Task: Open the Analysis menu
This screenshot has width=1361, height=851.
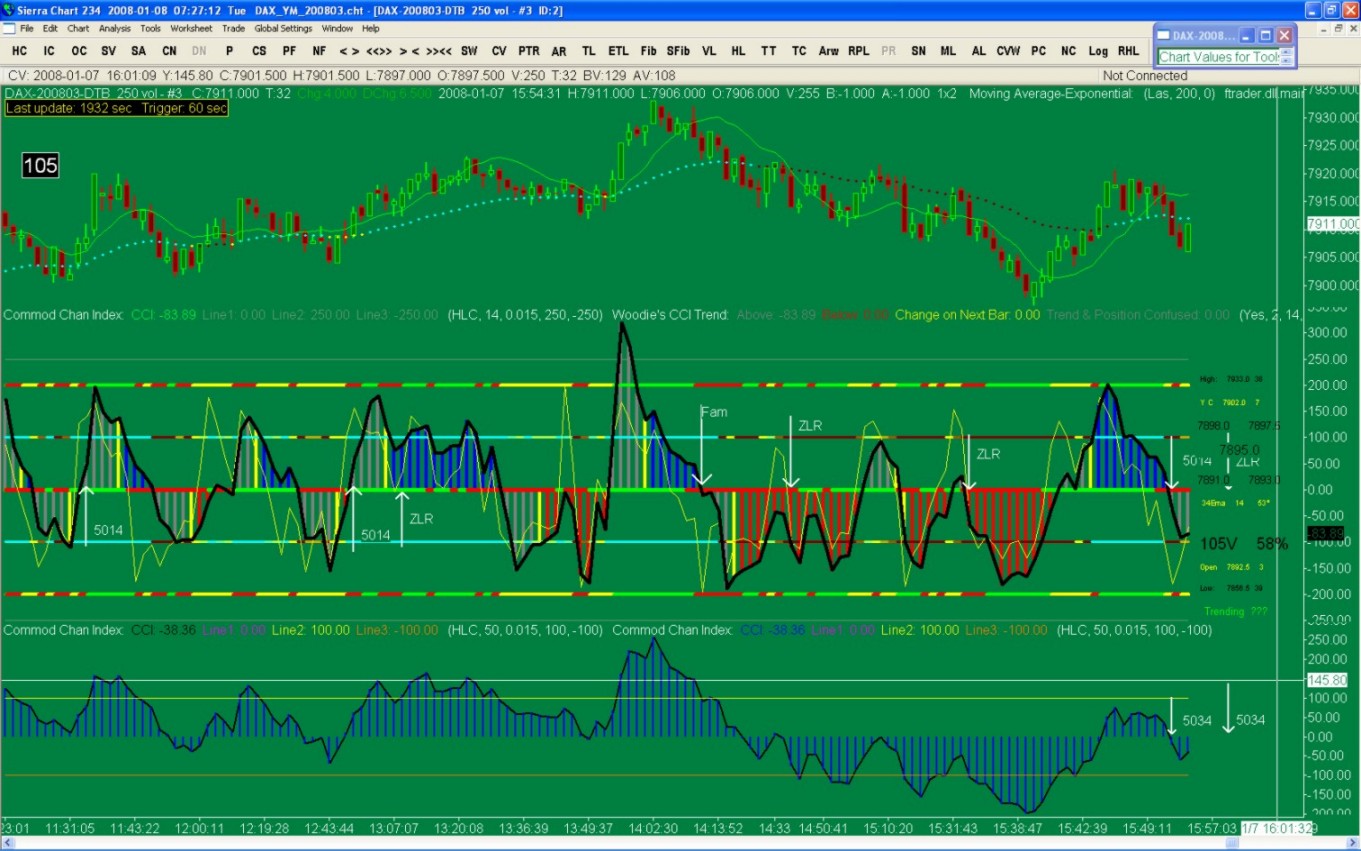Action: (115, 29)
